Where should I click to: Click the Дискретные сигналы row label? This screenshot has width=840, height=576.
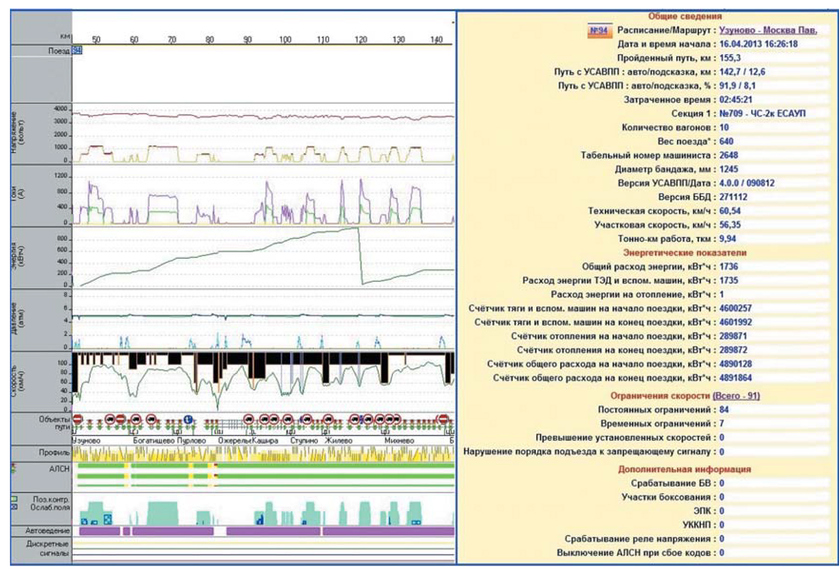coord(44,548)
